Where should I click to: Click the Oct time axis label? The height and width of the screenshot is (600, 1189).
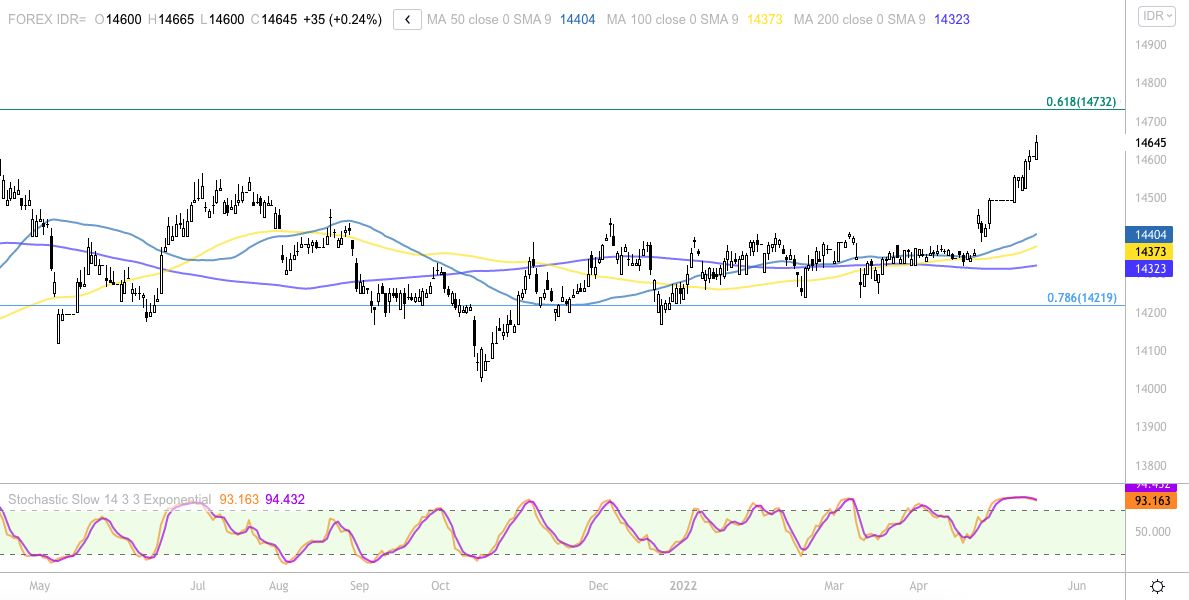pos(441,586)
